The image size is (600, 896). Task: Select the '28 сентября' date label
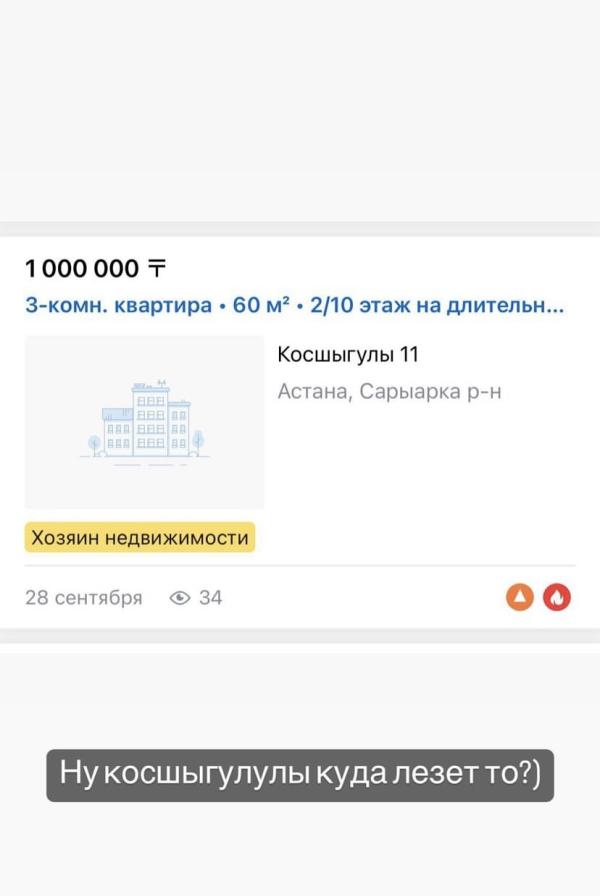(85, 597)
